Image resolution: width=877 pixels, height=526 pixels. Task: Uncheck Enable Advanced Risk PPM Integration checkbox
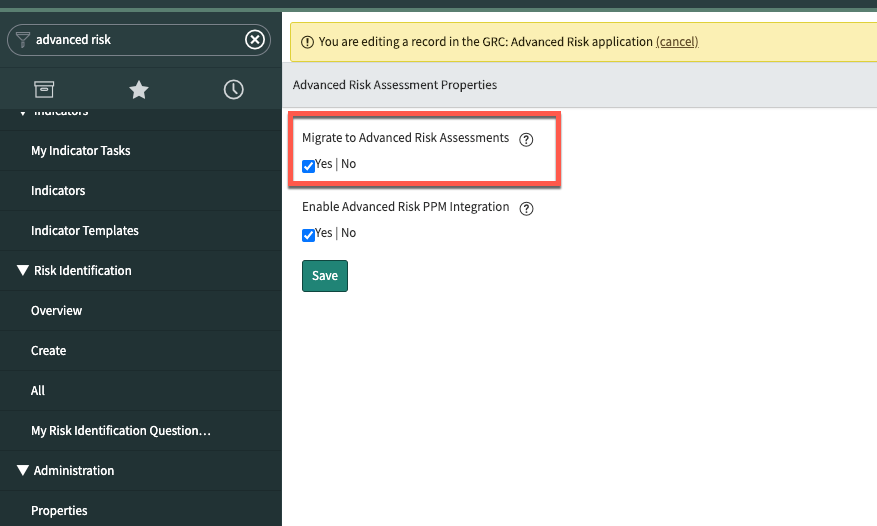click(x=308, y=235)
